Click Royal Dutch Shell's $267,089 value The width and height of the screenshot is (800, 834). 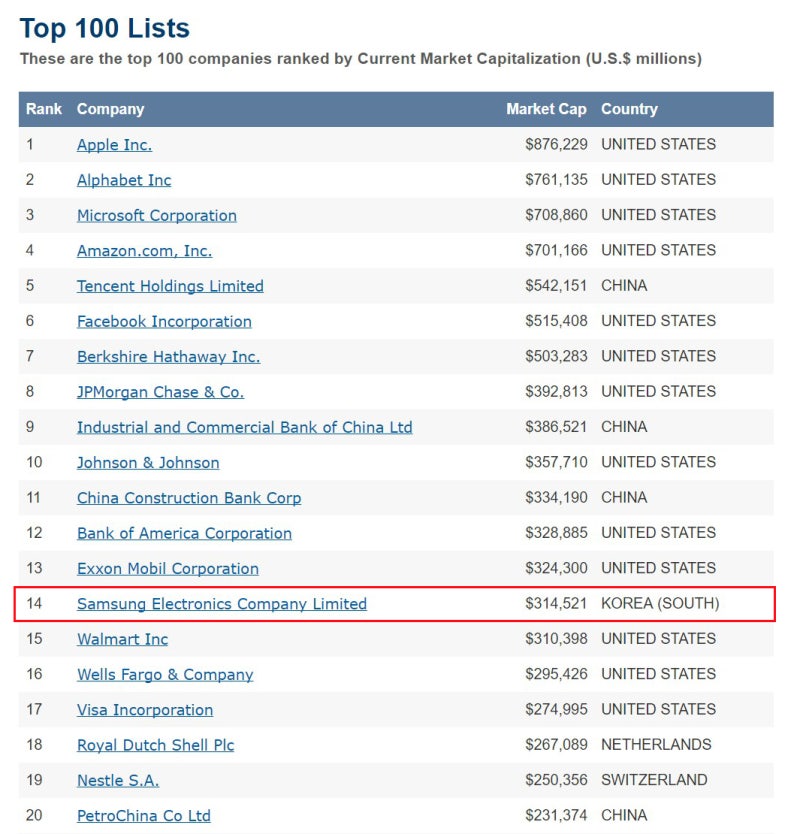pyautogui.click(x=556, y=745)
